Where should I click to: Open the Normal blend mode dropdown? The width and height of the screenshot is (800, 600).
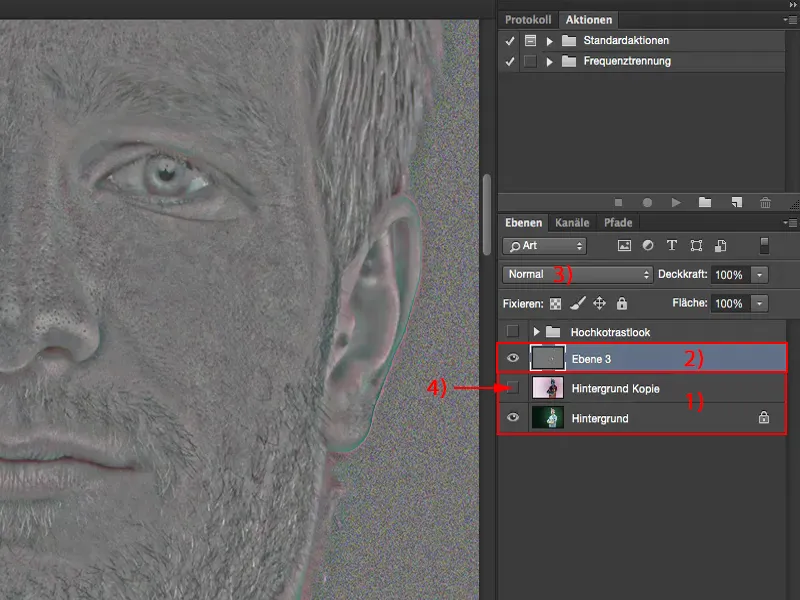tap(578, 274)
